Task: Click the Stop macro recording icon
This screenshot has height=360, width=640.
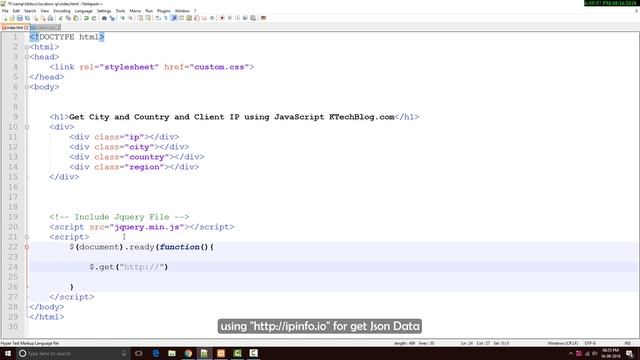Action: (x=230, y=18)
